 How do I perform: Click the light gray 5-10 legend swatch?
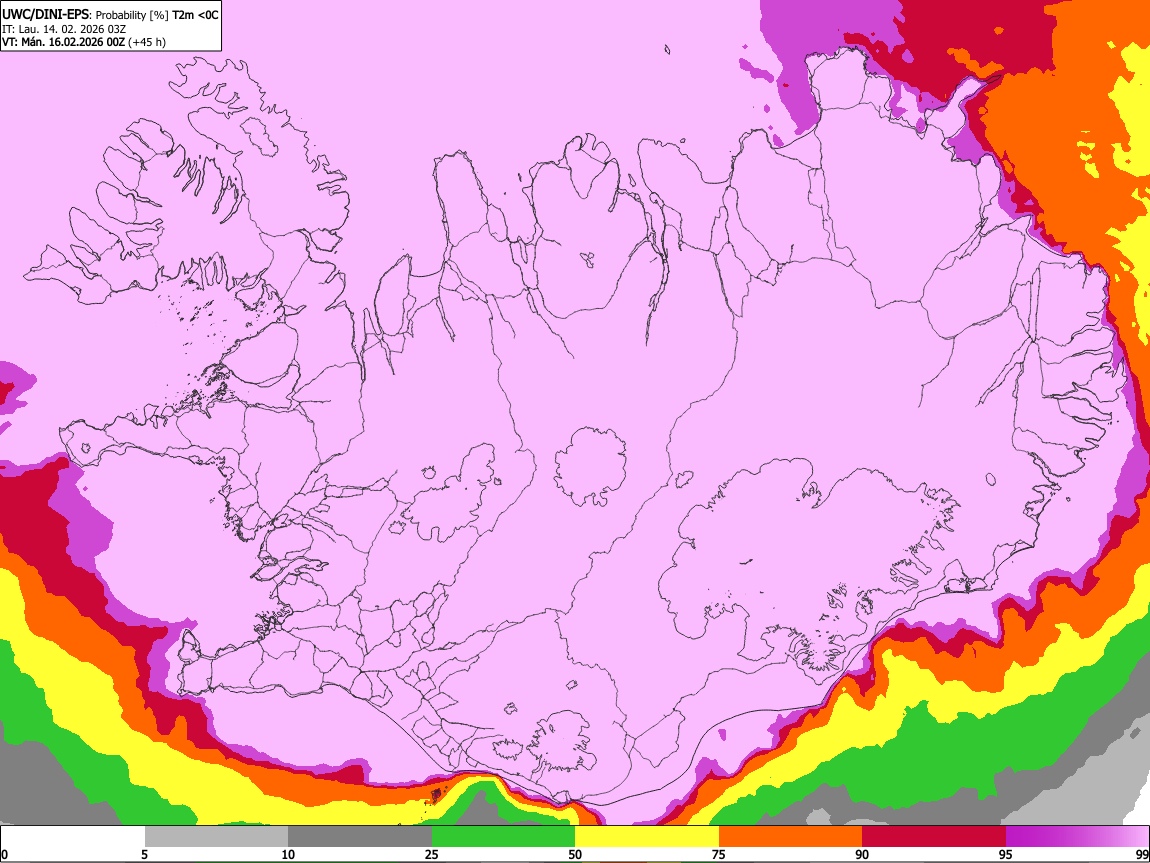click(216, 837)
